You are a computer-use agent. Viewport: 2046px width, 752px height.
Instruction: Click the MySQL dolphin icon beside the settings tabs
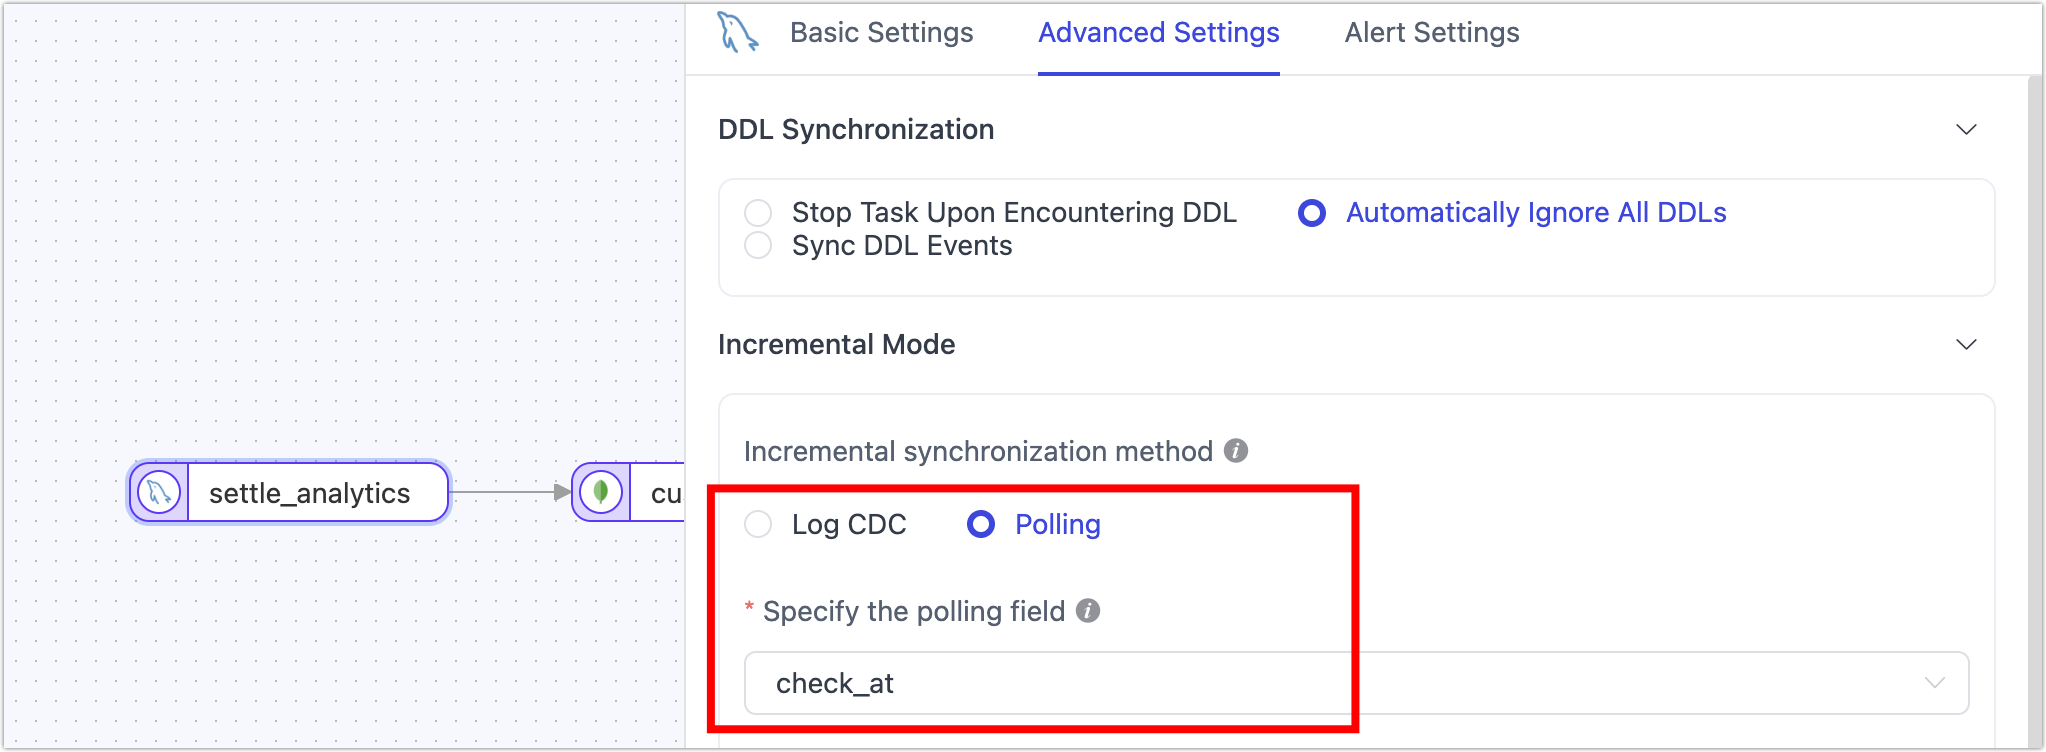[737, 32]
